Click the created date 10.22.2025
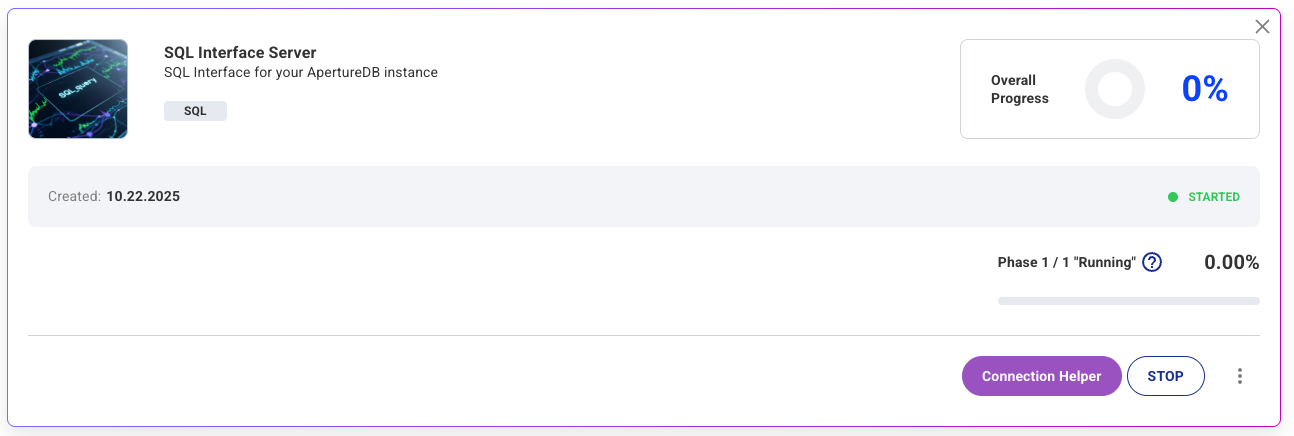This screenshot has width=1294, height=436. coord(143,197)
